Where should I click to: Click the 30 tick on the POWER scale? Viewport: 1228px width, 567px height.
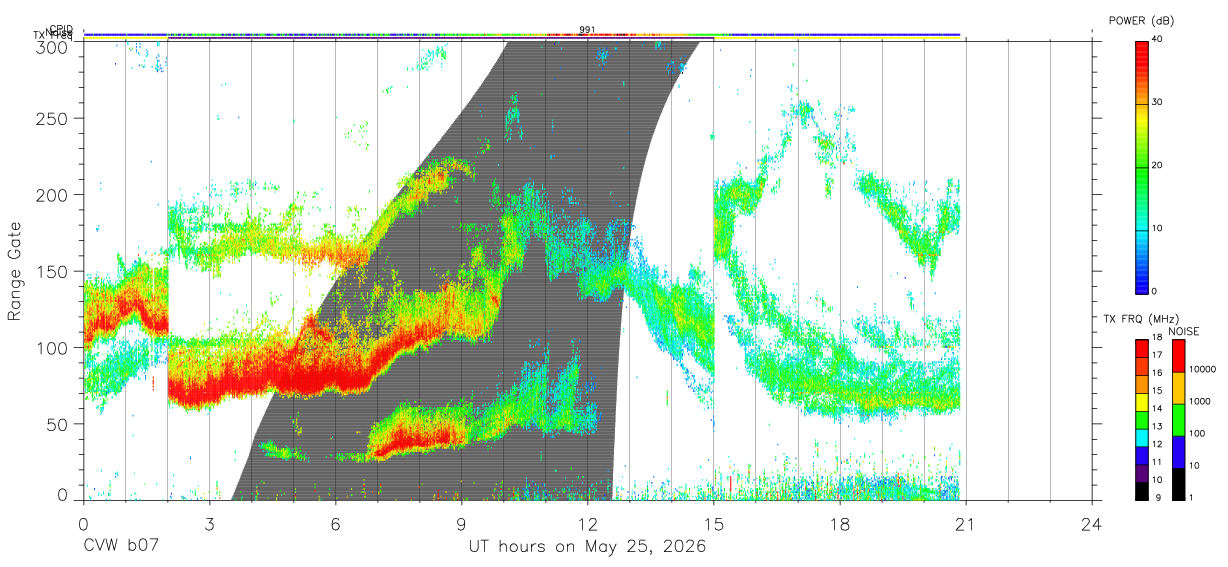tap(1157, 103)
